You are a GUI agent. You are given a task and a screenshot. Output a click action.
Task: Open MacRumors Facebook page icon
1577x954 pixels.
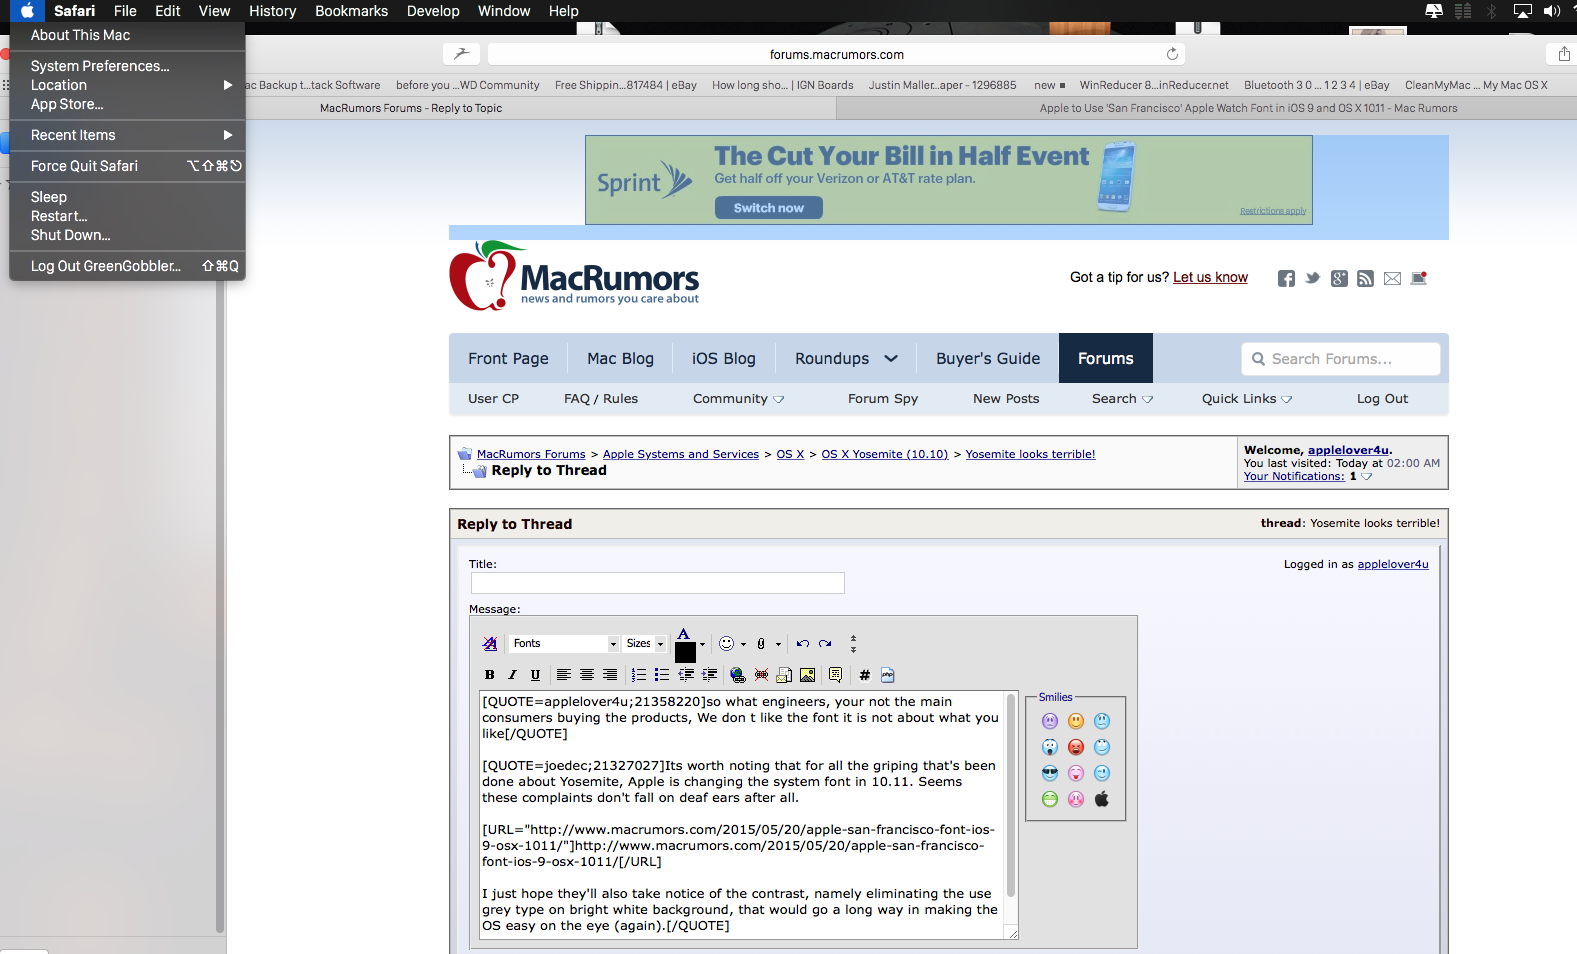tap(1286, 278)
